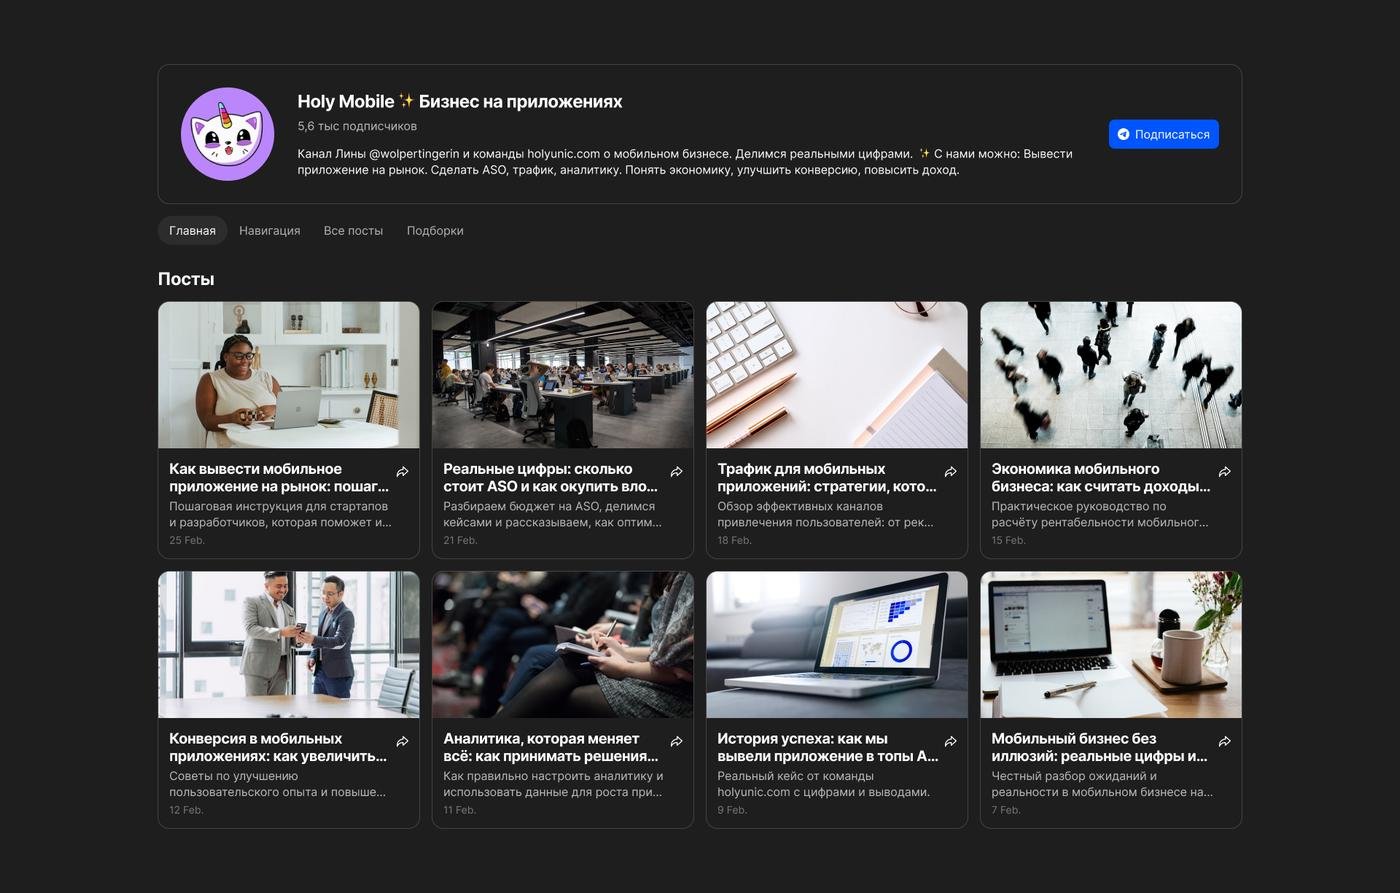
Task: Click description 'Пошаговая инструкция для стартапов'
Action: [x=280, y=514]
